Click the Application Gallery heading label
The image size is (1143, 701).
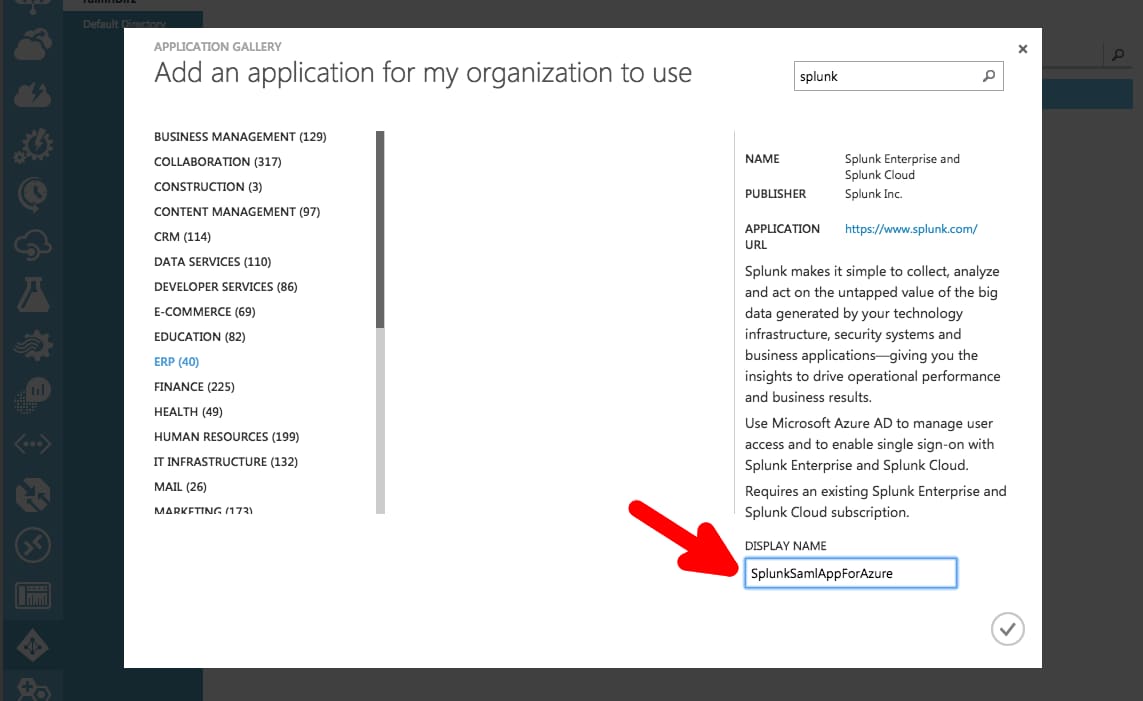tap(217, 47)
